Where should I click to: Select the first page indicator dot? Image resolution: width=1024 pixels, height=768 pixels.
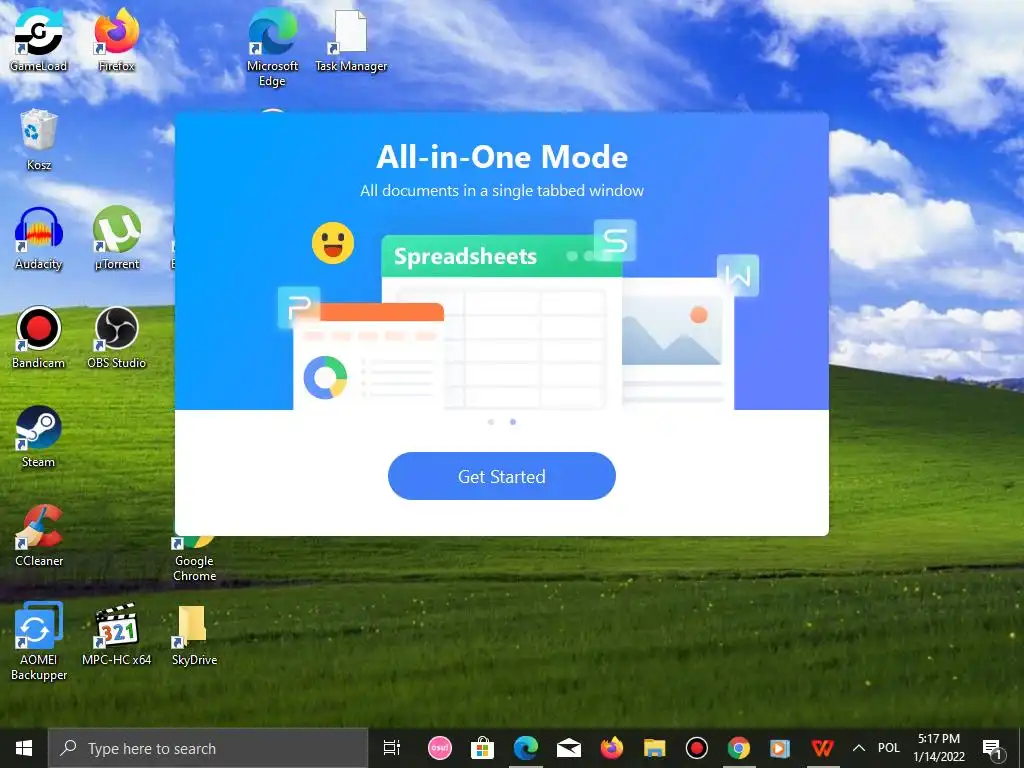[x=491, y=422]
